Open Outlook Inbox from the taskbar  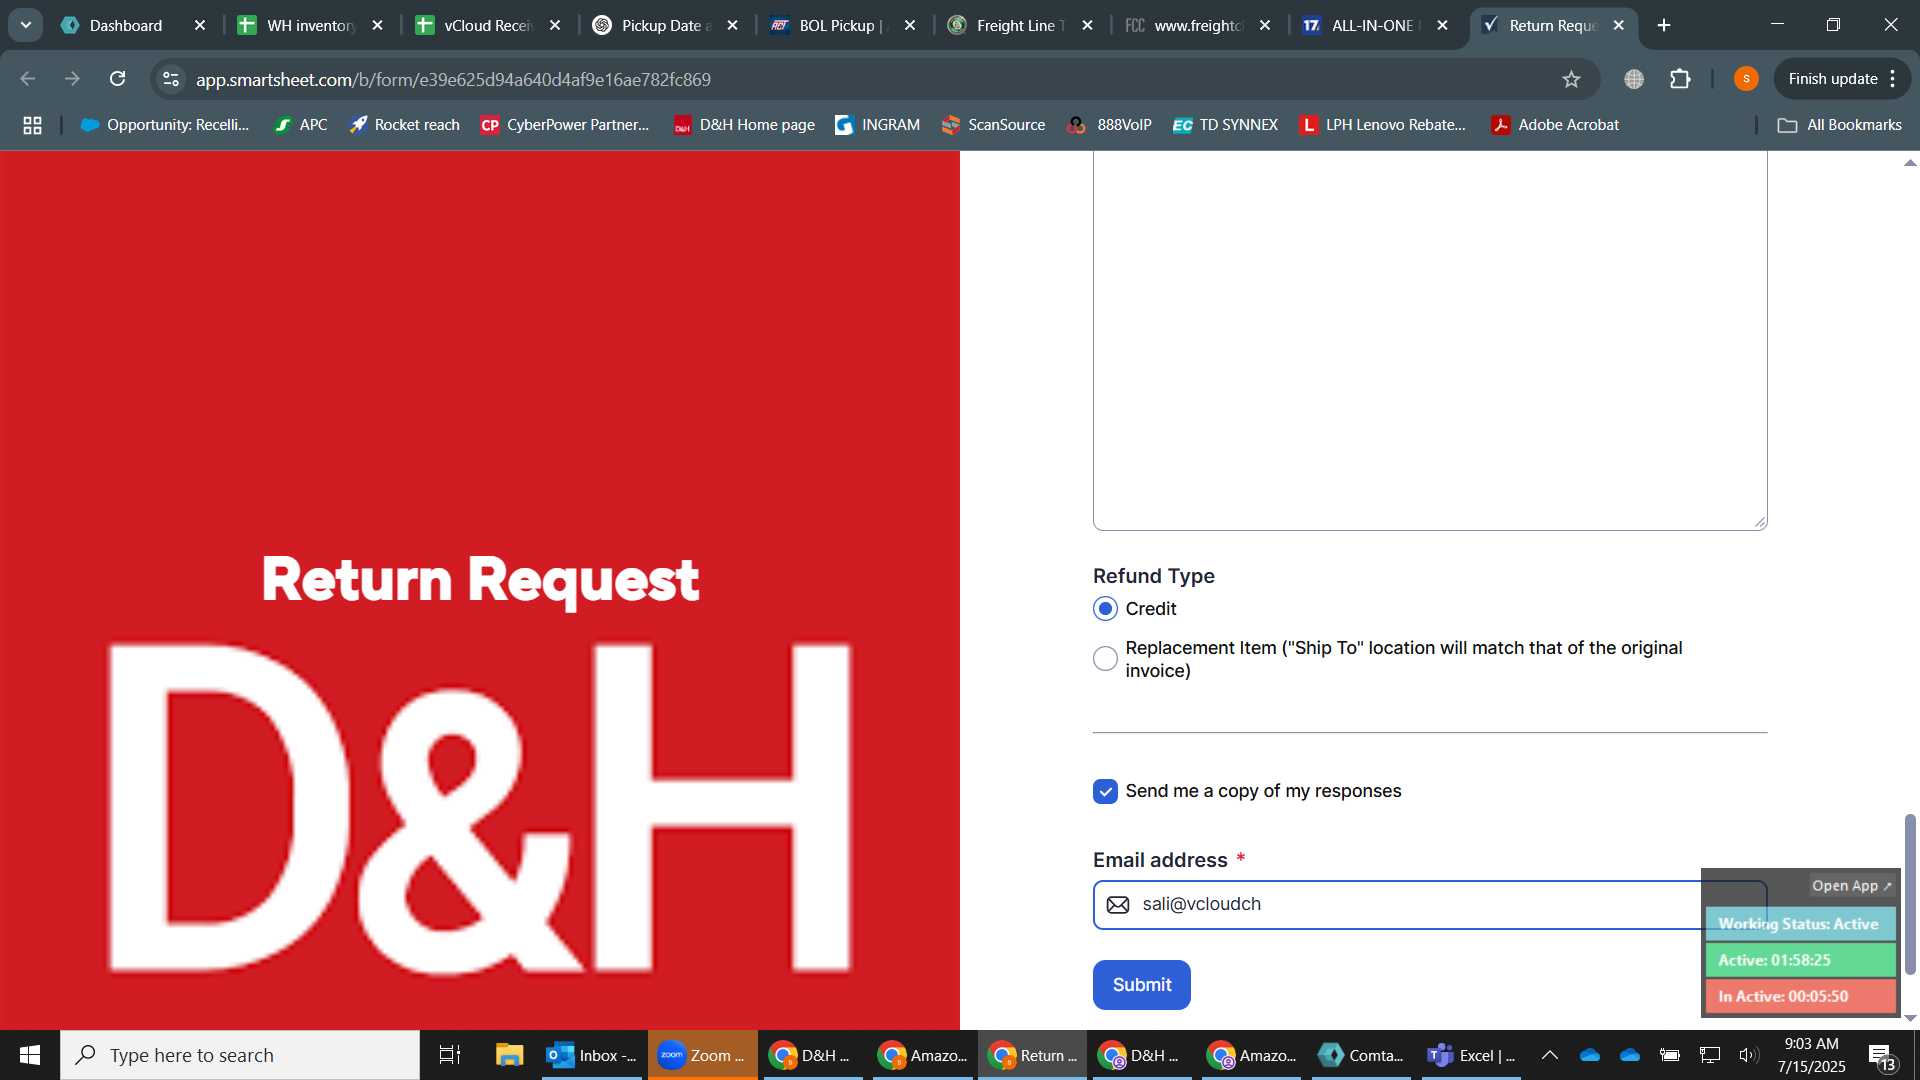pyautogui.click(x=592, y=1055)
